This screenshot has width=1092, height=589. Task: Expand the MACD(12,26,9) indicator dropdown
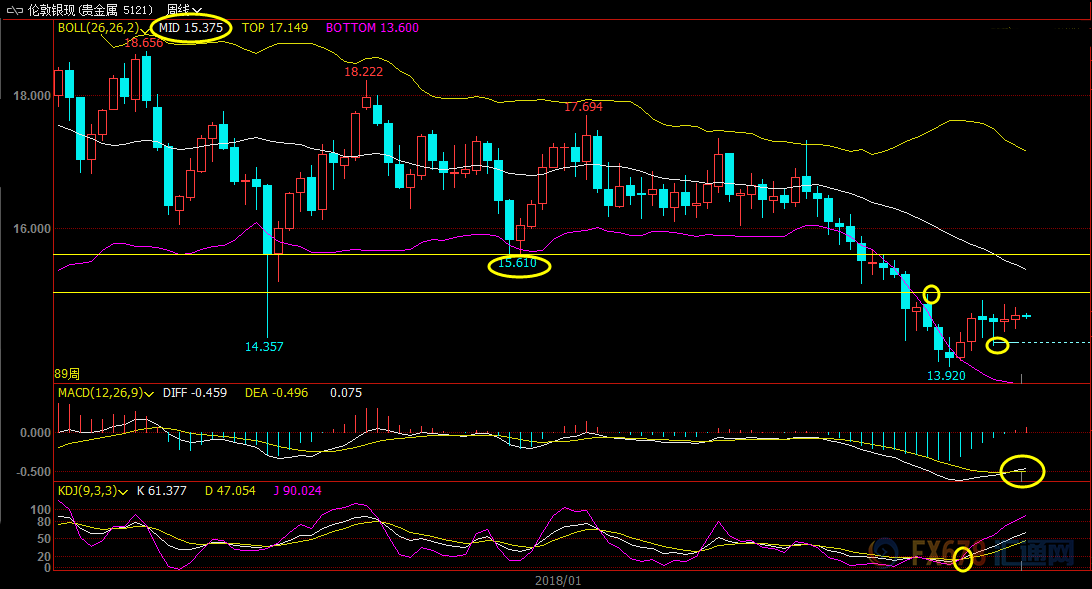tap(149, 393)
